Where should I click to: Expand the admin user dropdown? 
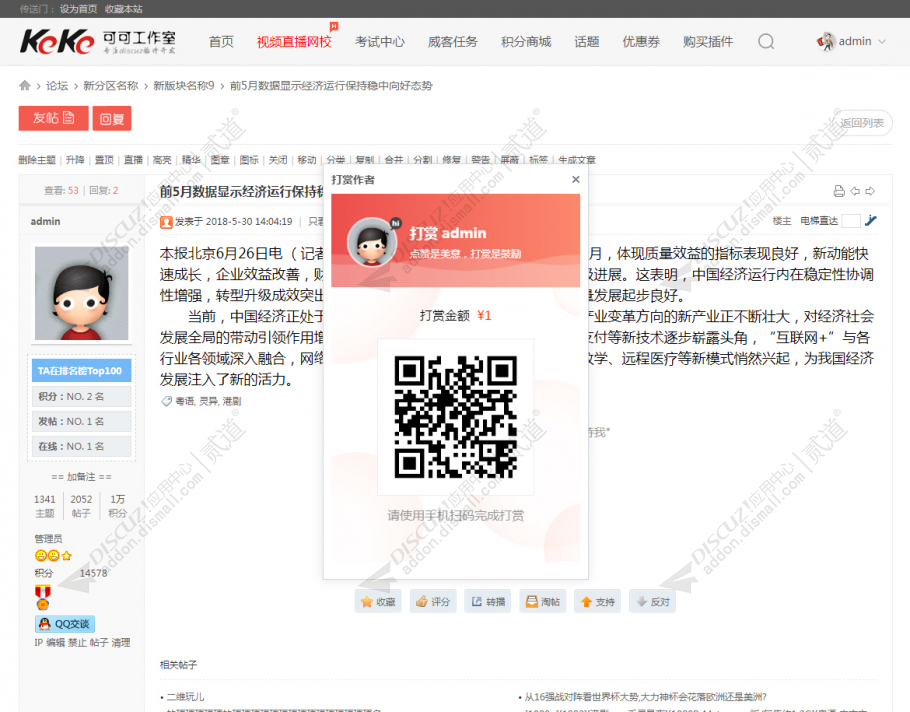[x=882, y=41]
